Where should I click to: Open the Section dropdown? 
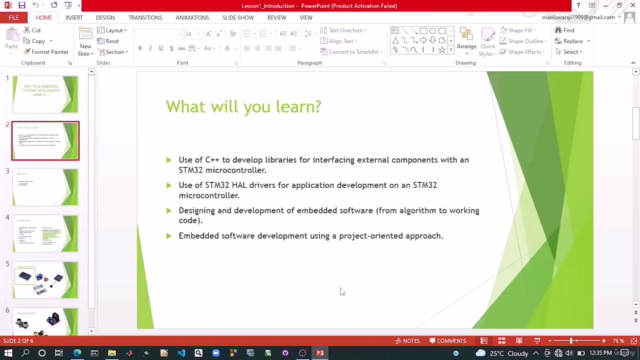click(113, 52)
